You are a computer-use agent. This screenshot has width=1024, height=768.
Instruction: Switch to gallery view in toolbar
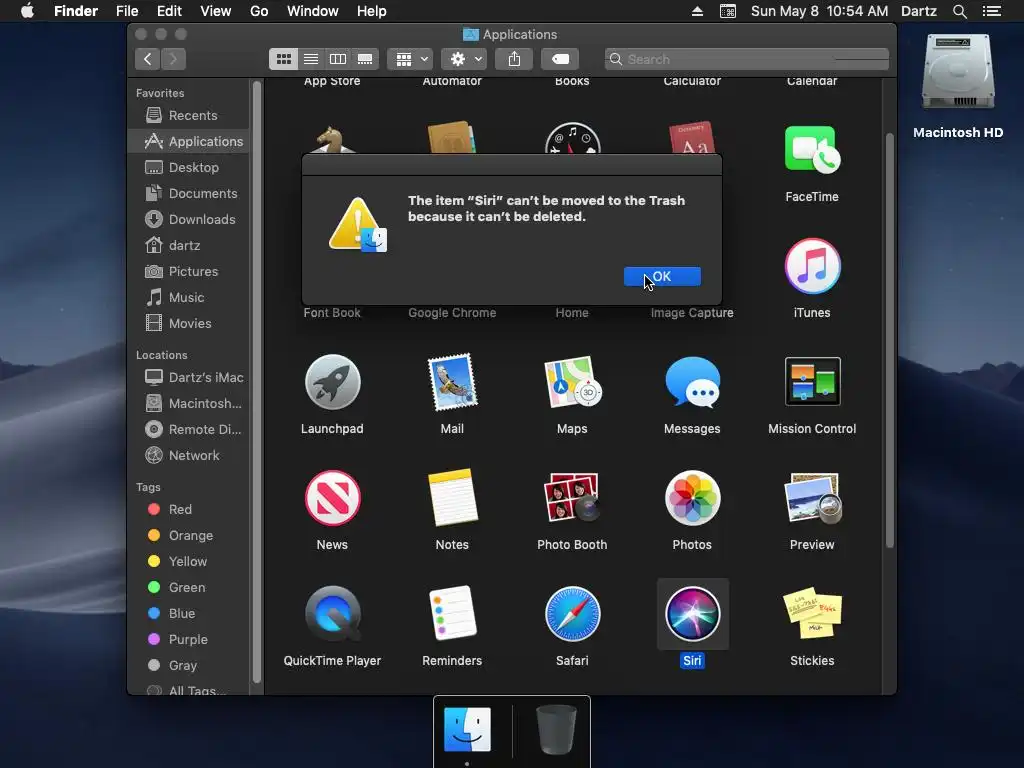365,59
